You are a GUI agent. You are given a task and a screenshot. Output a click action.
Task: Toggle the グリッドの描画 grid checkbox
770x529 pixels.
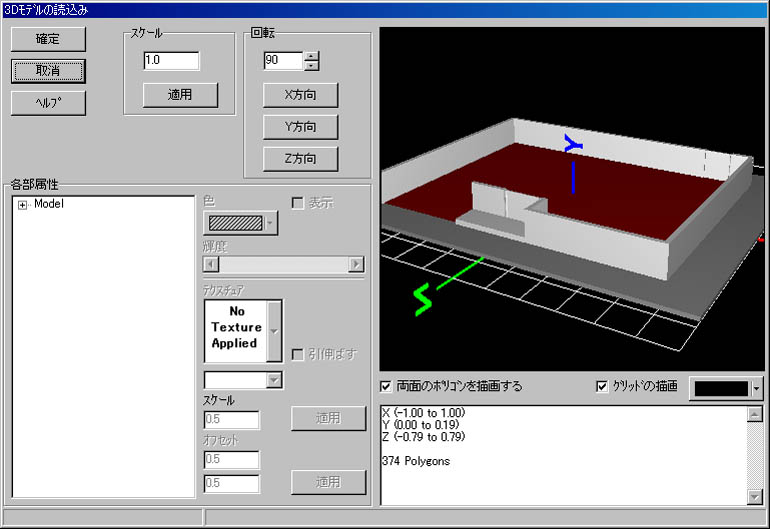tap(602, 387)
